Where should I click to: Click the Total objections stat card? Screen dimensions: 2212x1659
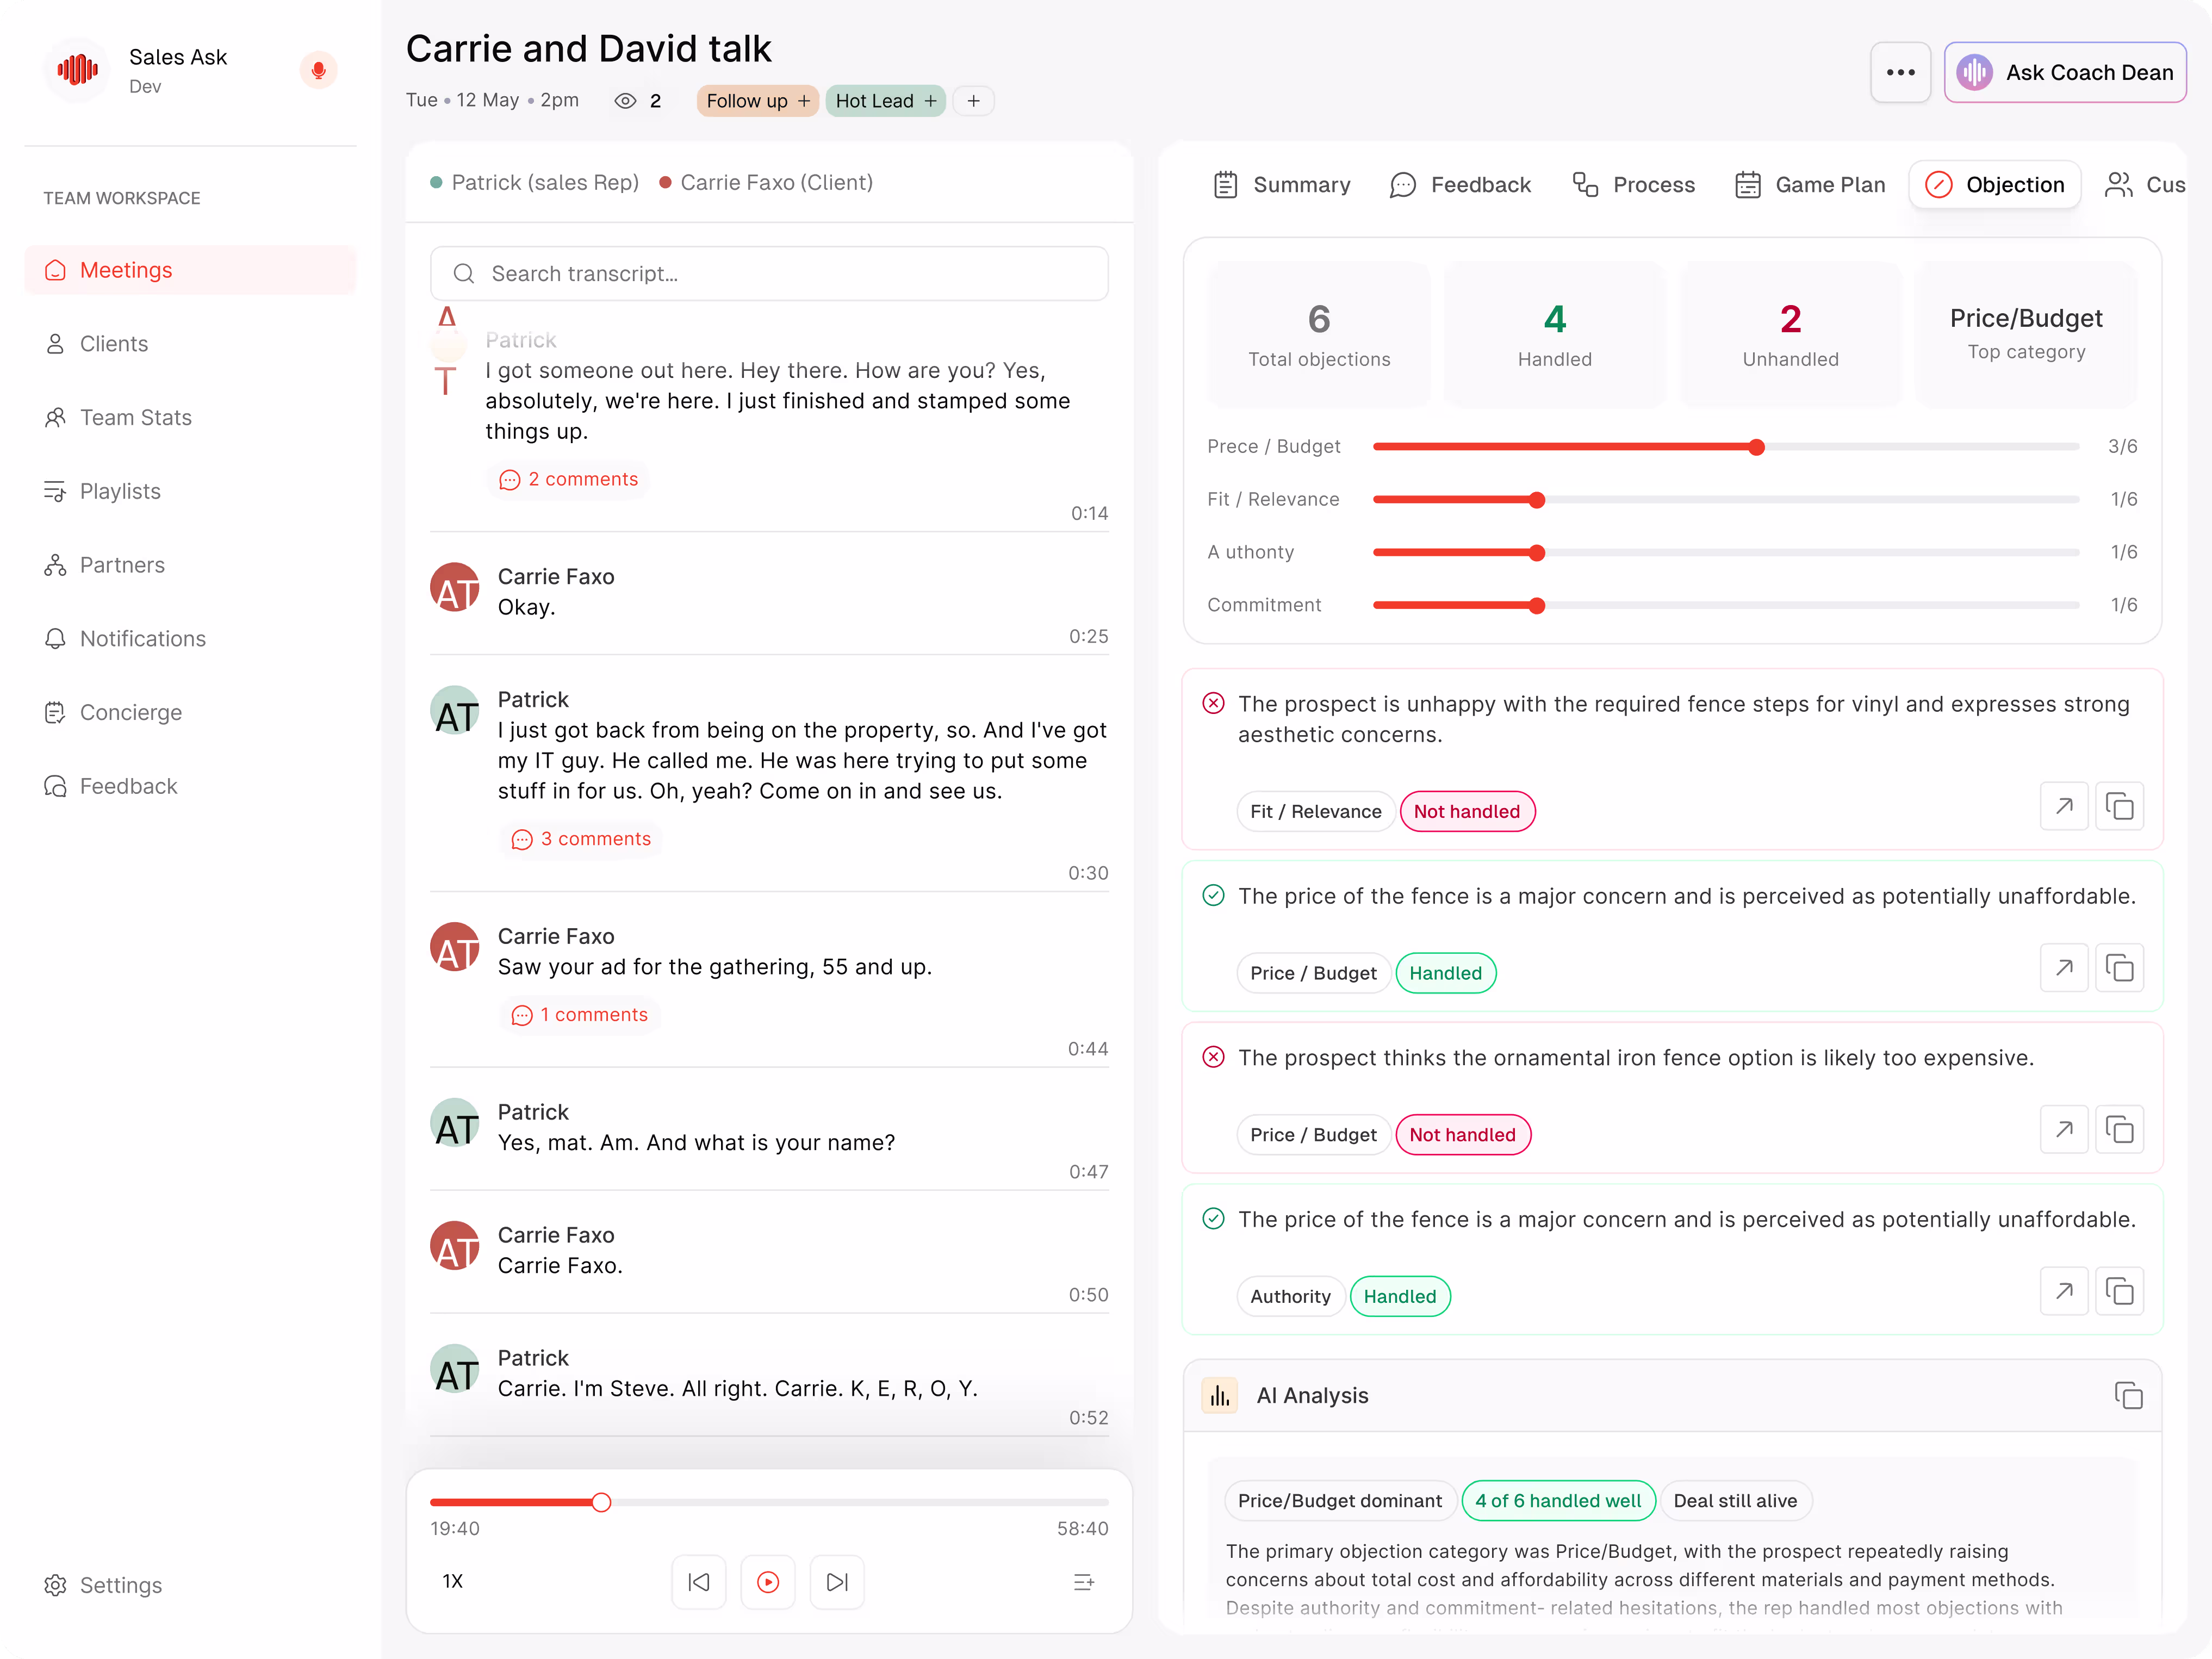tap(1318, 335)
